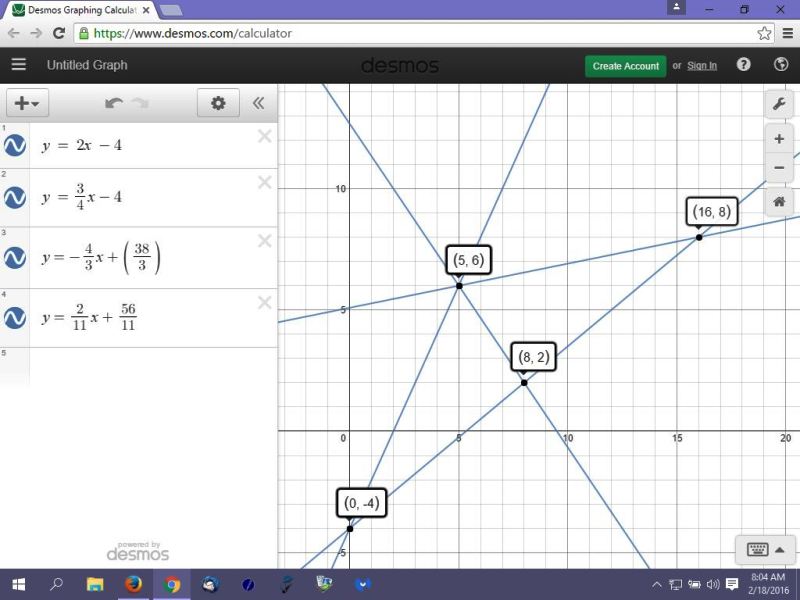Select the Desmos Graphing Calculator tab
This screenshot has width=800, height=600.
click(x=82, y=10)
